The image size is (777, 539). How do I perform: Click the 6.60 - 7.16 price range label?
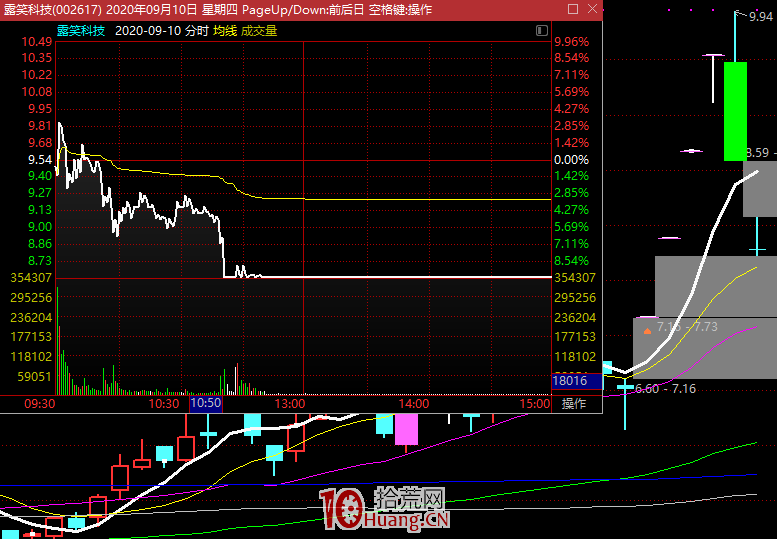[x=666, y=389]
